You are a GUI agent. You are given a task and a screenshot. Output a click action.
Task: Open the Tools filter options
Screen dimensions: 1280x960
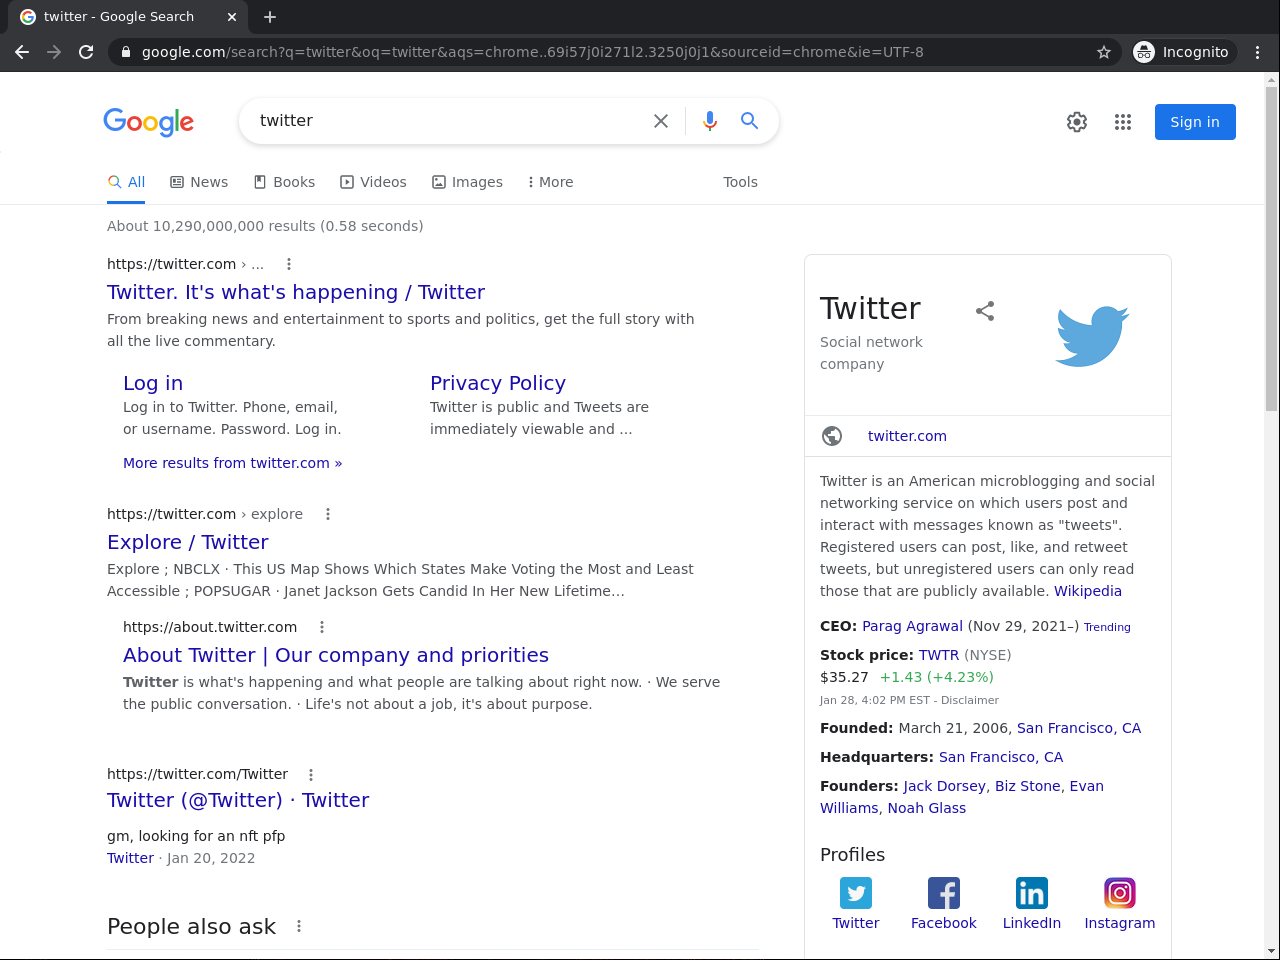coord(741,182)
